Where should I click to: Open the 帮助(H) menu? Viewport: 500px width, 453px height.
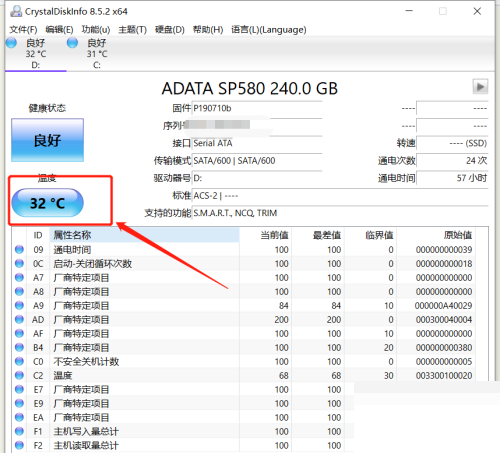tap(208, 30)
